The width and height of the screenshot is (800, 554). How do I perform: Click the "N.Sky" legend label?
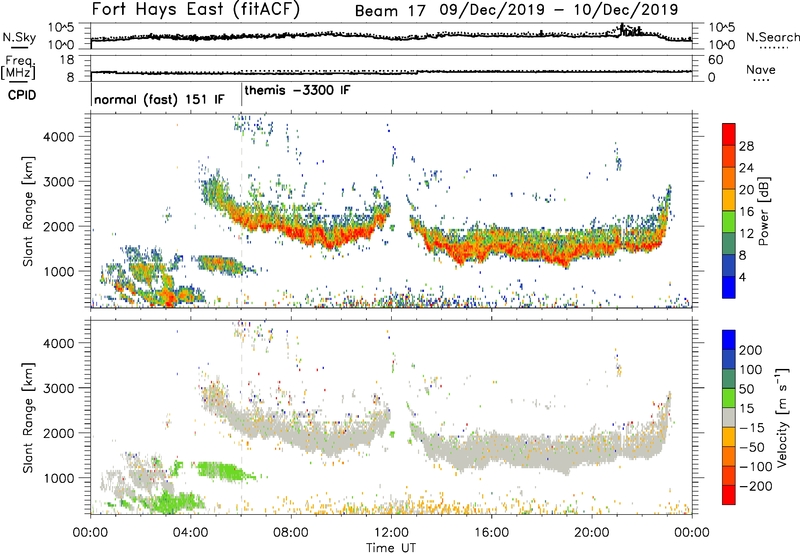[x=19, y=37]
